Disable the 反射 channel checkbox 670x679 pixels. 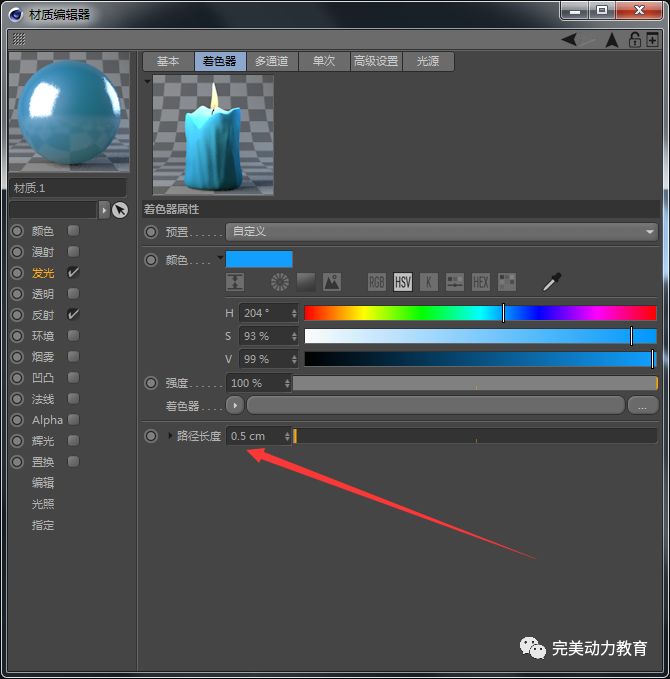coord(73,315)
